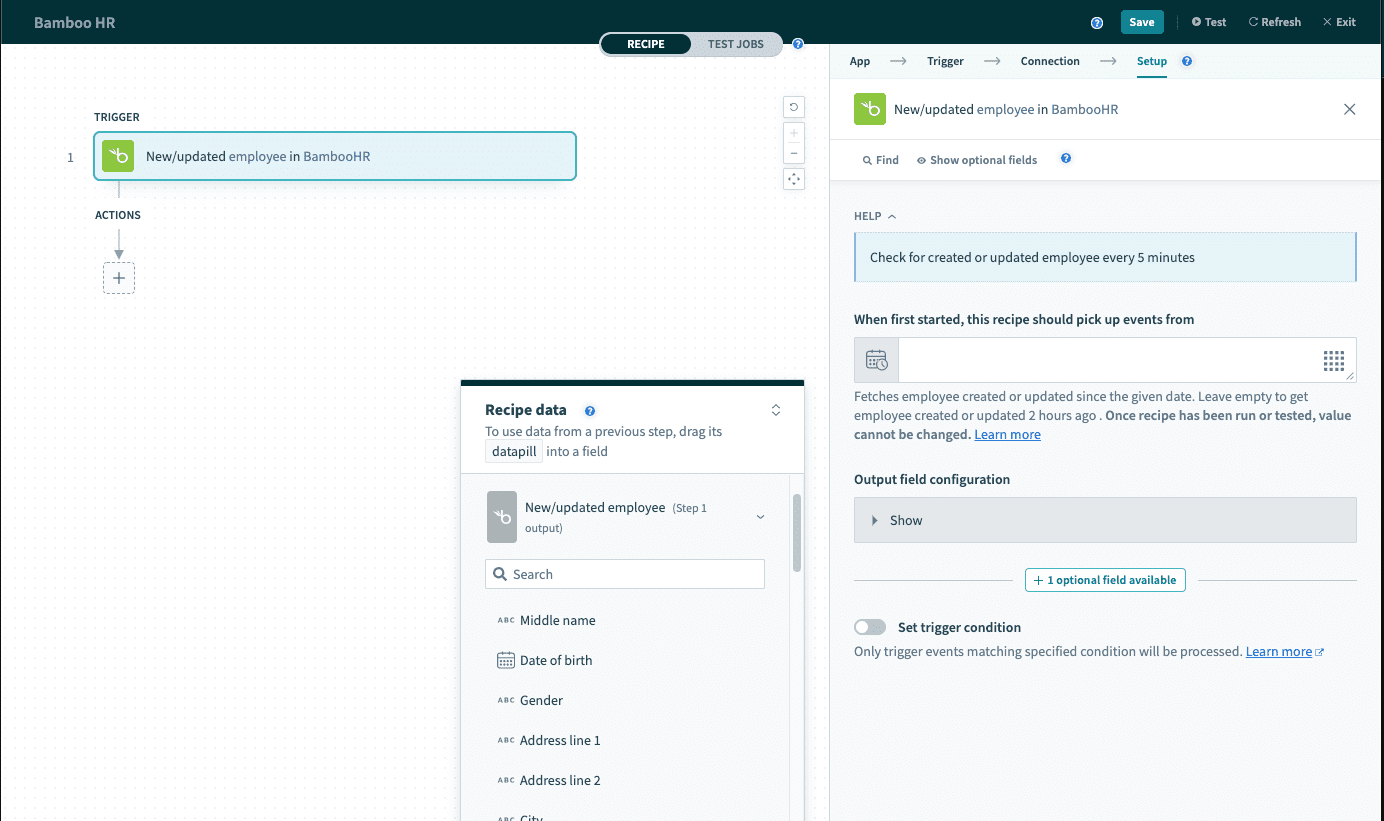Viewport: 1384px width, 821px height.
Task: Enable the Set trigger condition toggle
Action: click(870, 627)
